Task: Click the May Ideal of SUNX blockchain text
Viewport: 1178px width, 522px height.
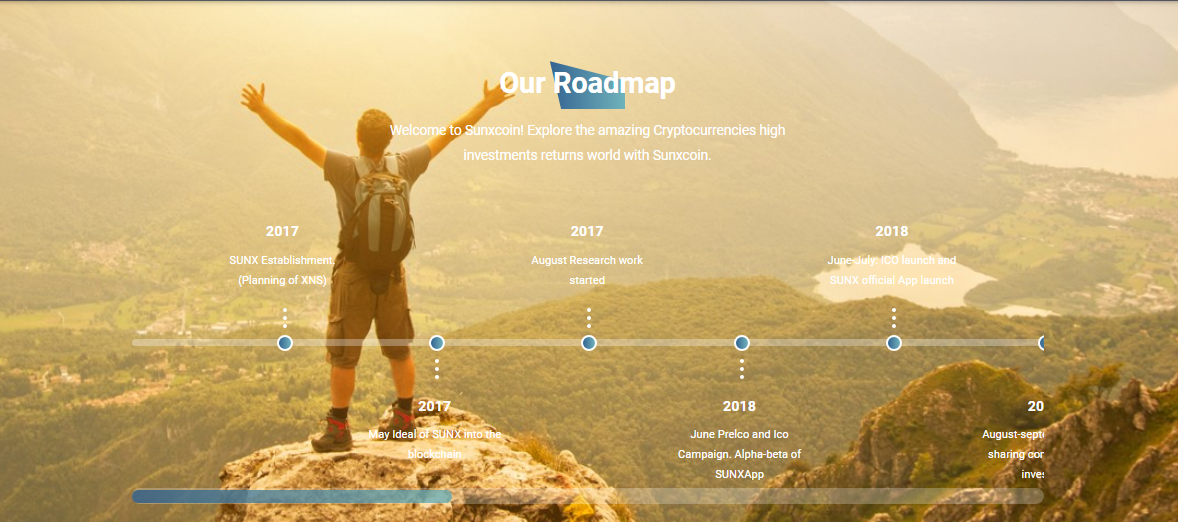Action: (x=434, y=445)
